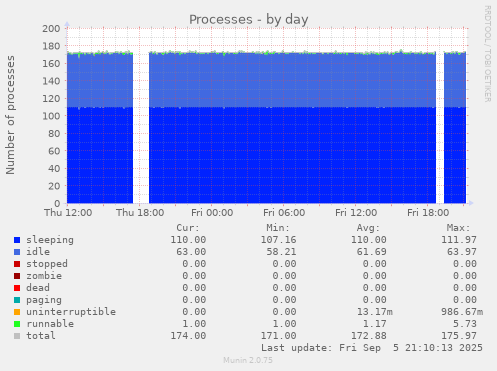
Task: Click the y-axis label 60
Action: coord(54,151)
